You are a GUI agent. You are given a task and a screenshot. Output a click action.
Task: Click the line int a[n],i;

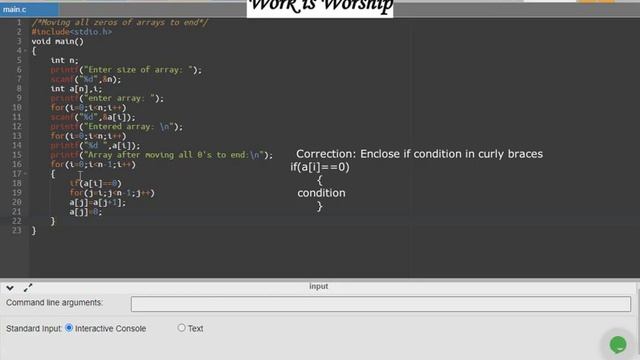[76, 89]
